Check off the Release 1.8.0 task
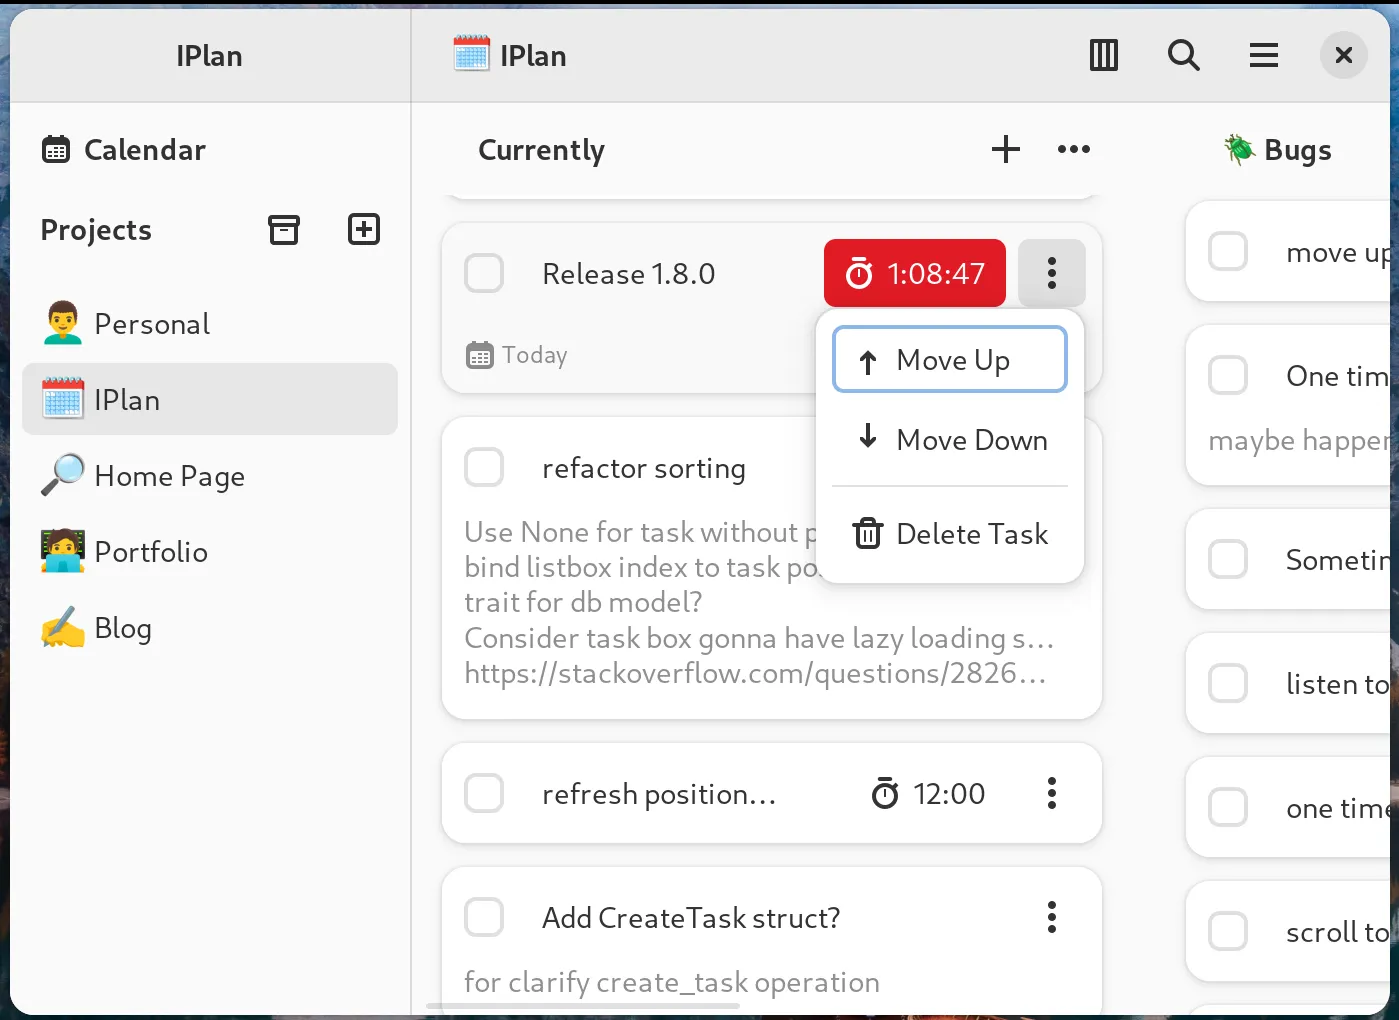Image resolution: width=1399 pixels, height=1020 pixels. [484, 273]
